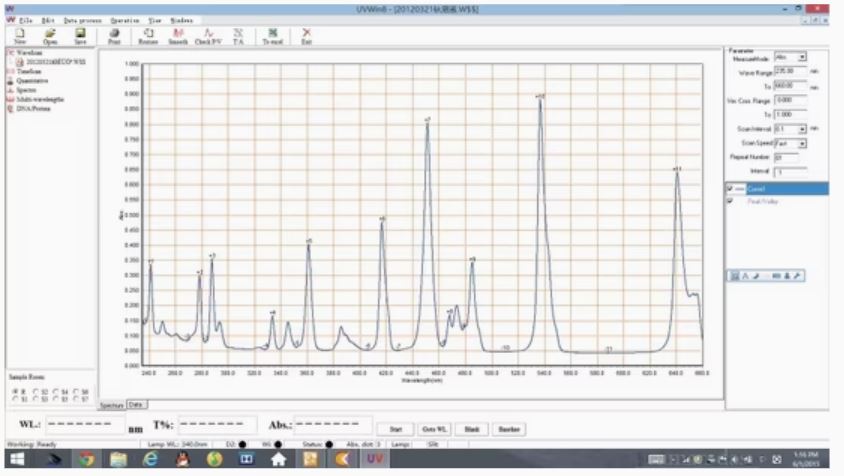Click the Abs. readout field

[333, 424]
